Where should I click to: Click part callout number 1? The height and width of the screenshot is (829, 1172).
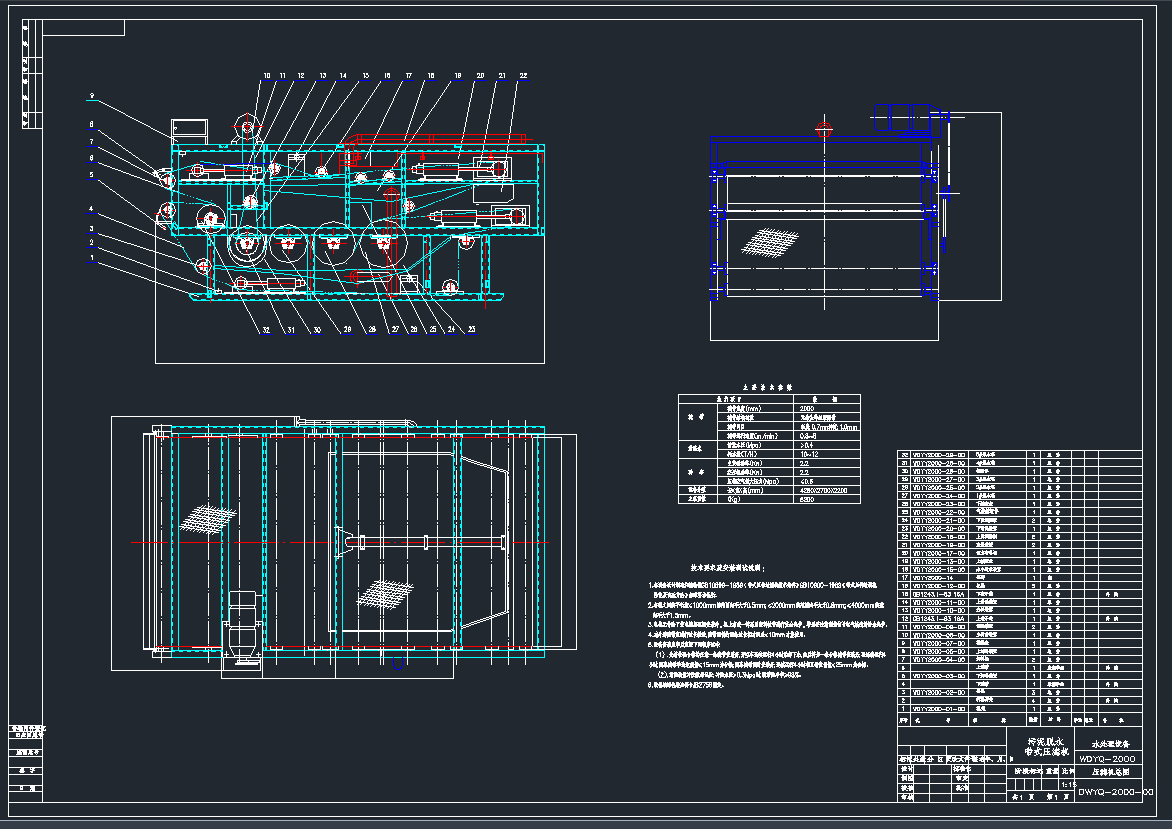point(91,258)
